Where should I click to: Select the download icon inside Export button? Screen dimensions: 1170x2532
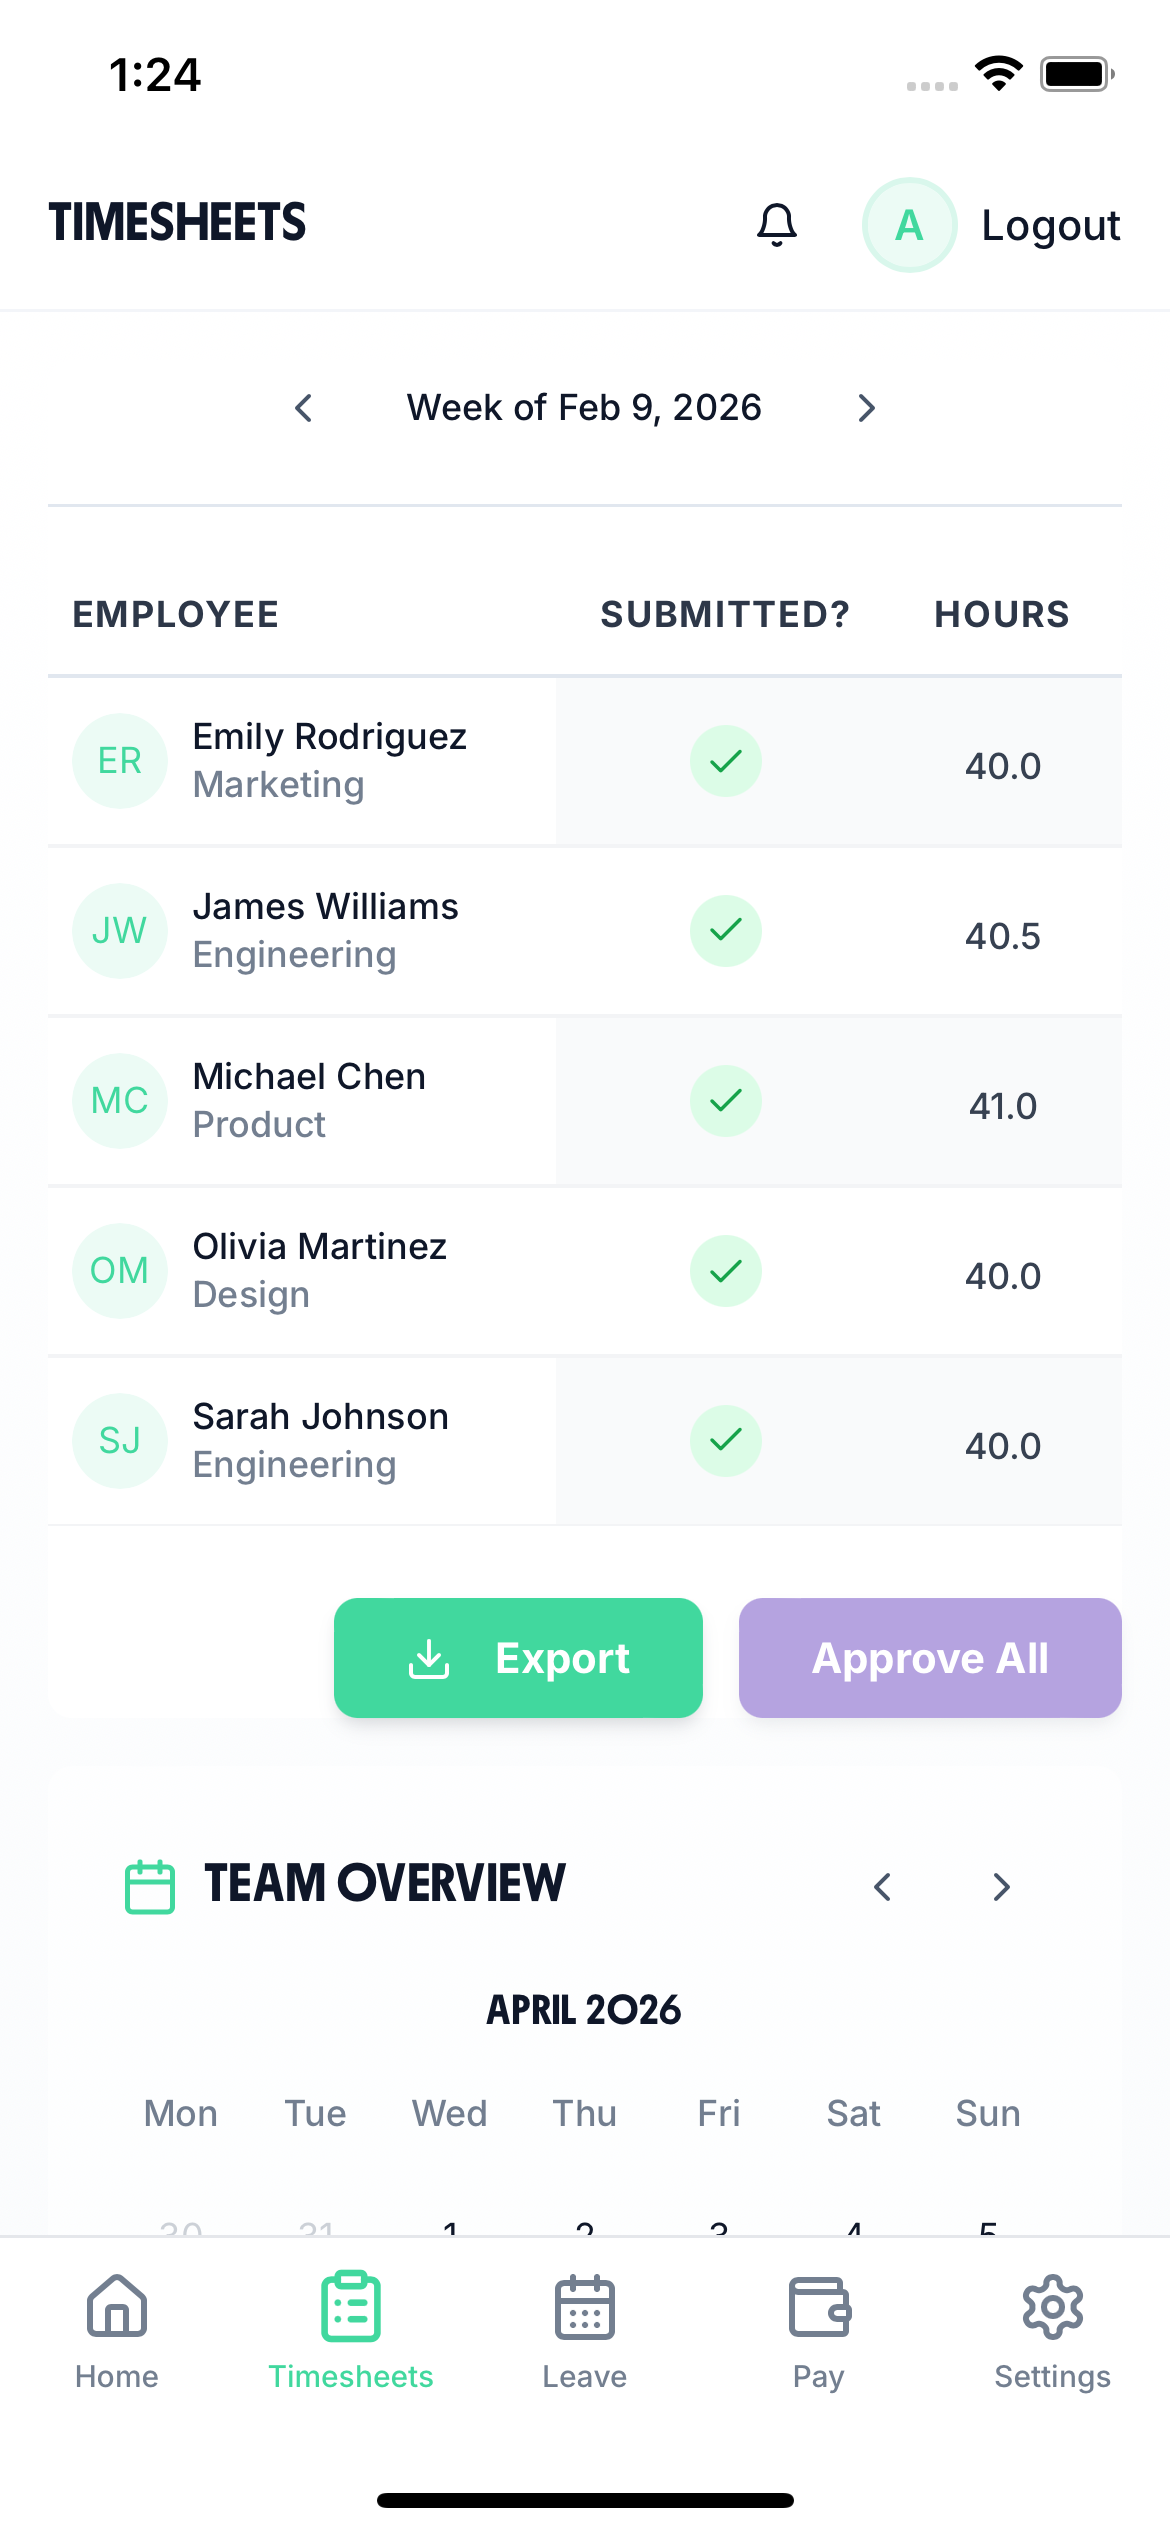pos(429,1657)
